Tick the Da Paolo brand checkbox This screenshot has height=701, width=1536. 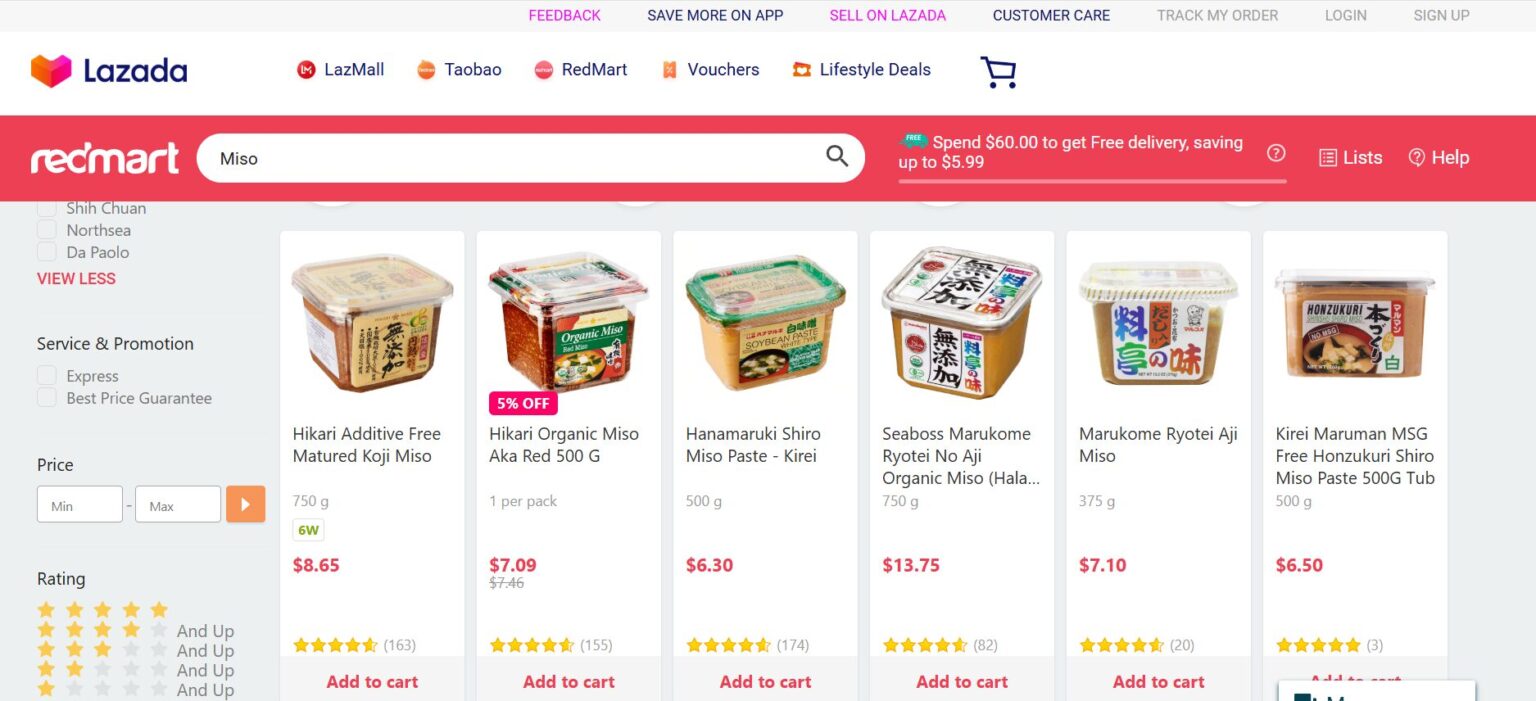point(47,252)
